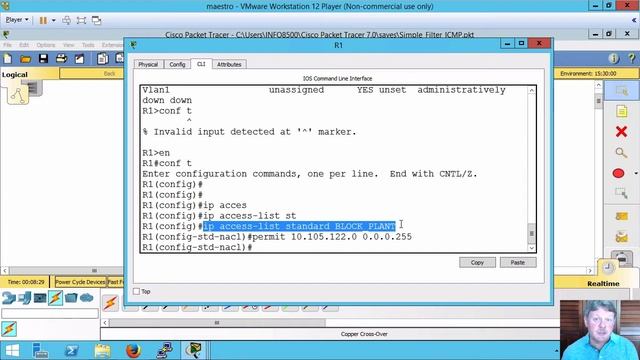This screenshot has width=640, height=360.
Task: Open the Player dropdown menu
Action: (x=17, y=20)
